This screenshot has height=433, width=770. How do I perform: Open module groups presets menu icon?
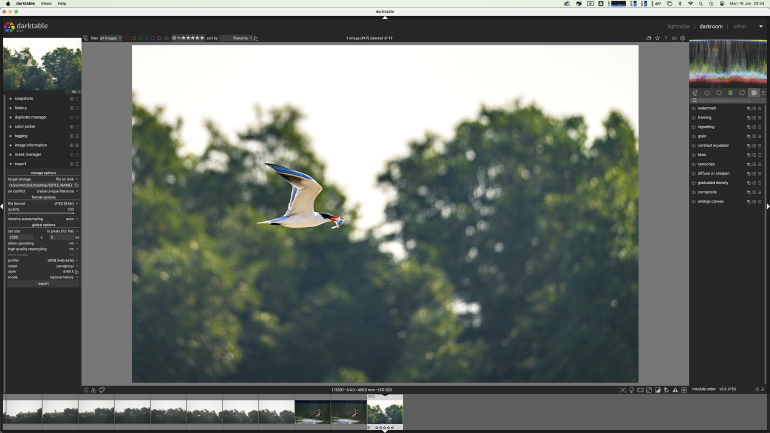[x=764, y=93]
